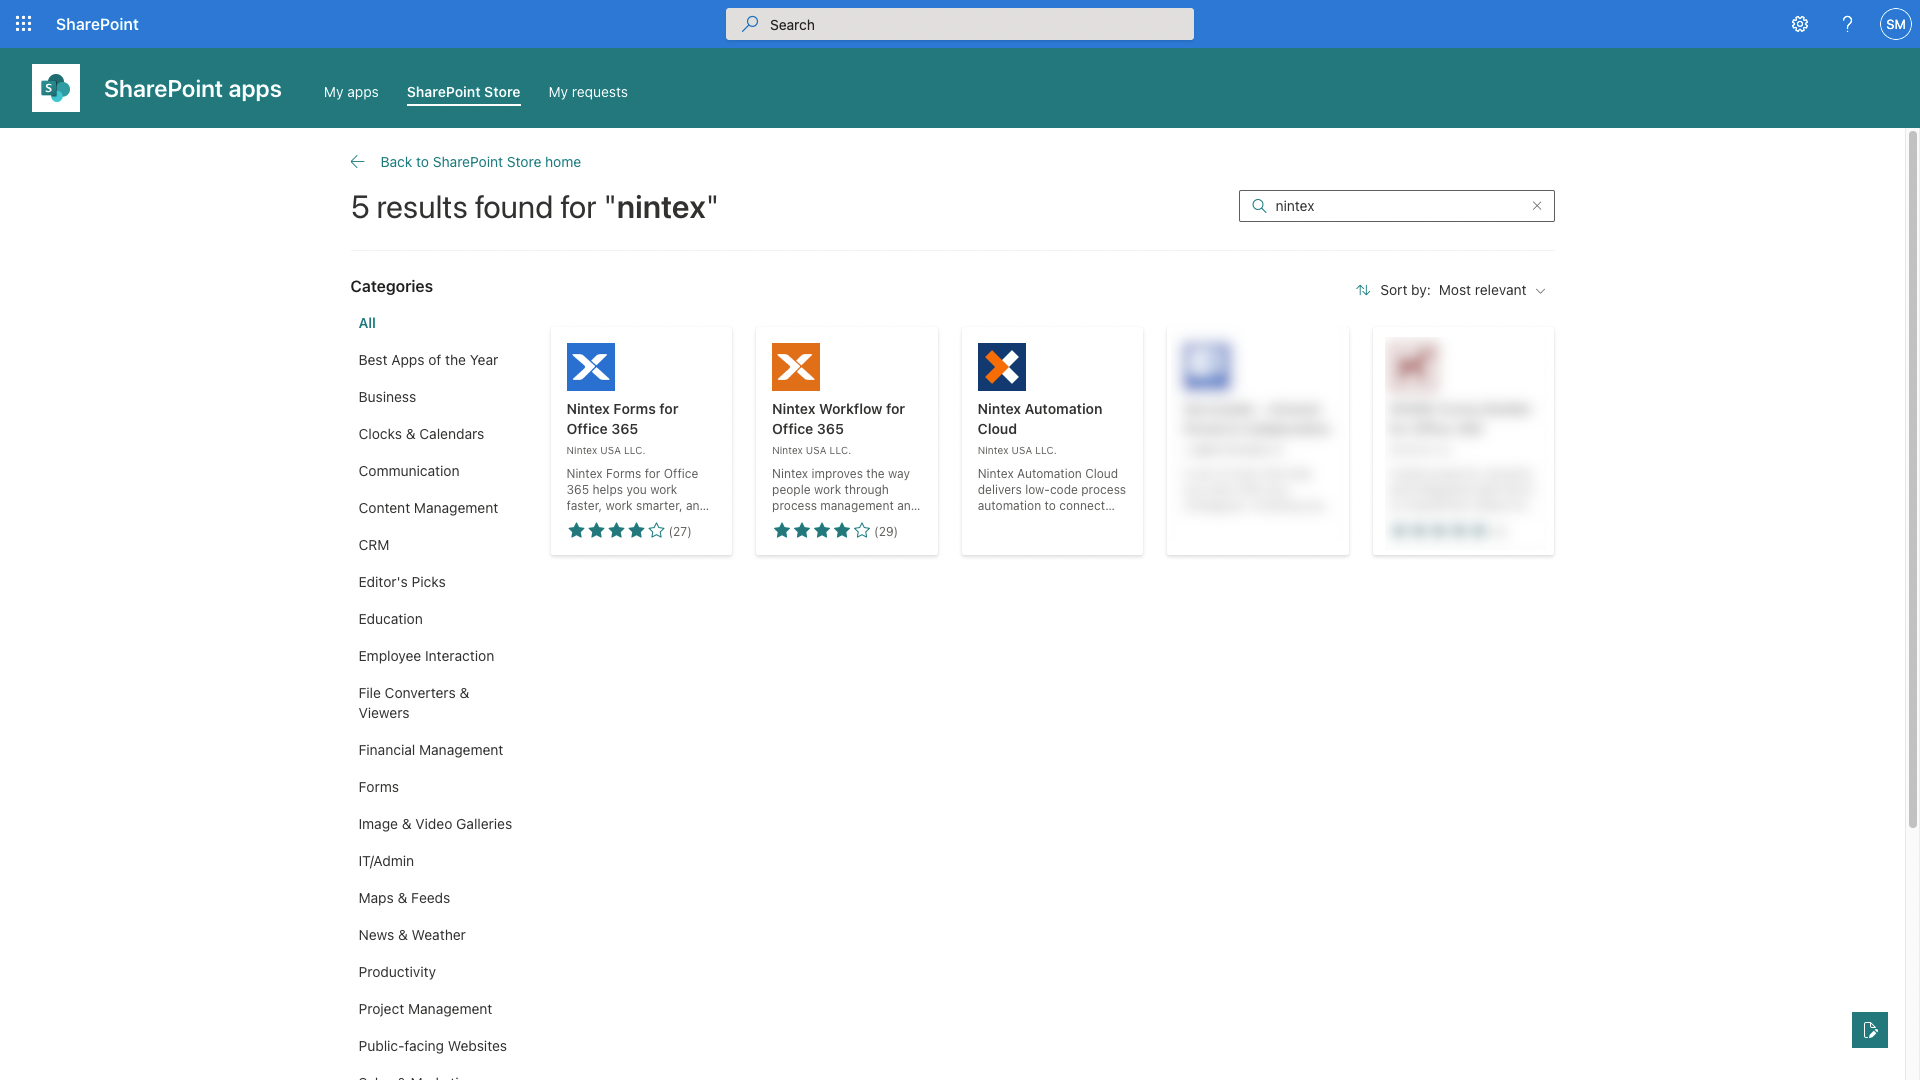Select the Maps & Feeds category
Viewport: 1920px width, 1080px height.
click(x=404, y=898)
